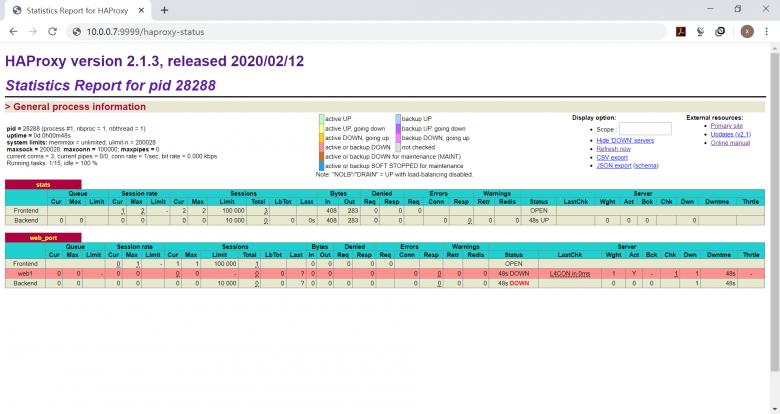The width and height of the screenshot is (780, 414).
Task: Click the active or backup DOWN swatch
Action: (321, 147)
